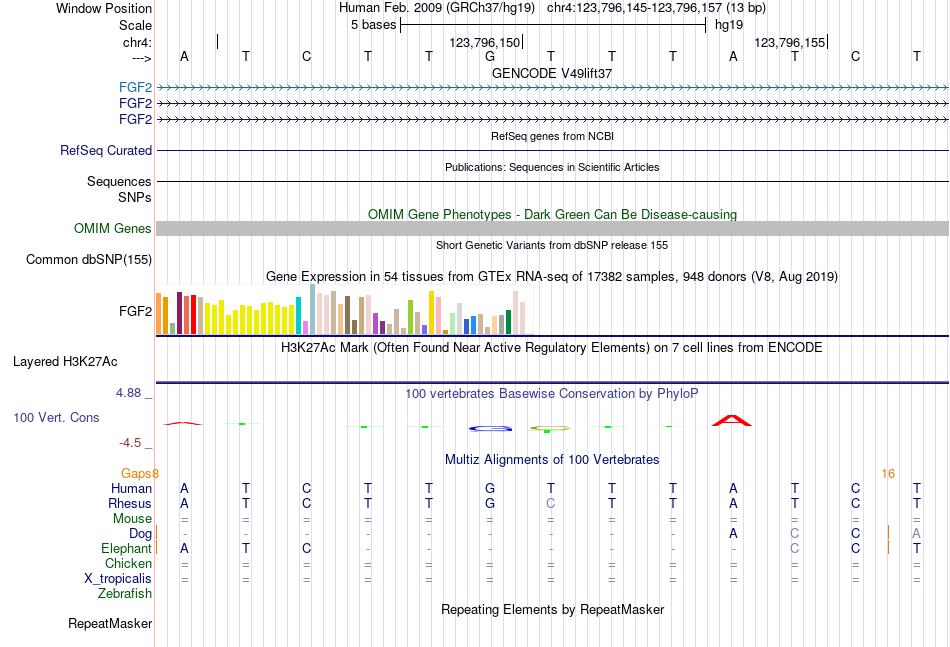Click the RefSeq Curated track label

(x=106, y=150)
